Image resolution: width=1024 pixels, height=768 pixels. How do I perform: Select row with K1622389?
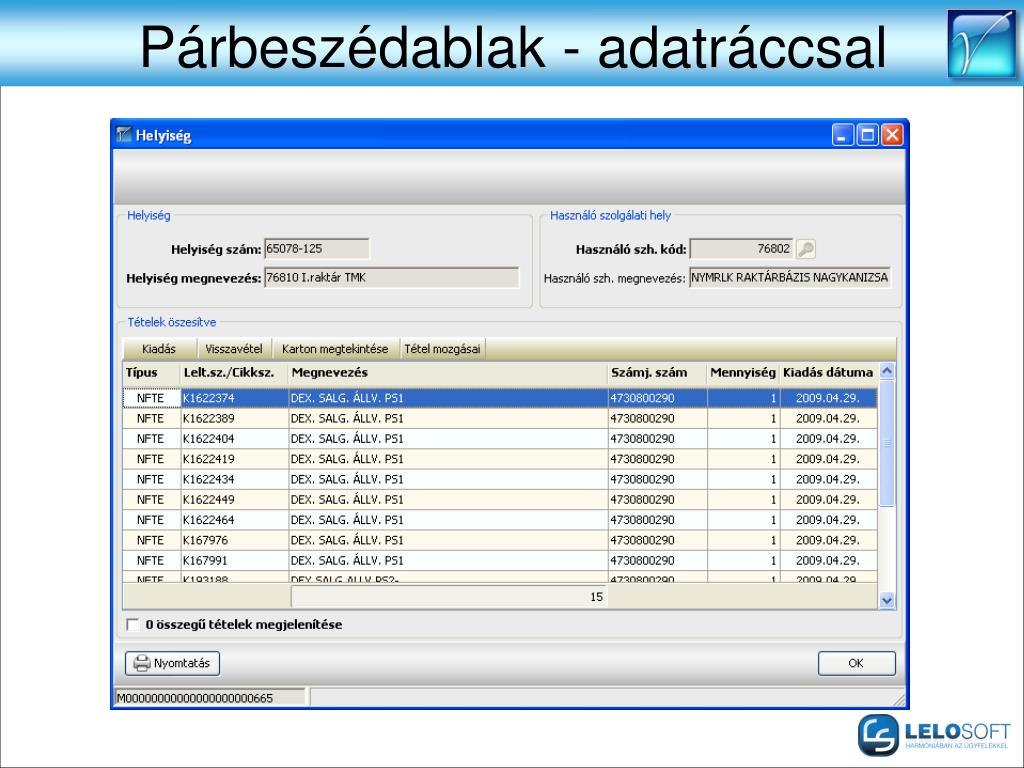pyautogui.click(x=500, y=419)
